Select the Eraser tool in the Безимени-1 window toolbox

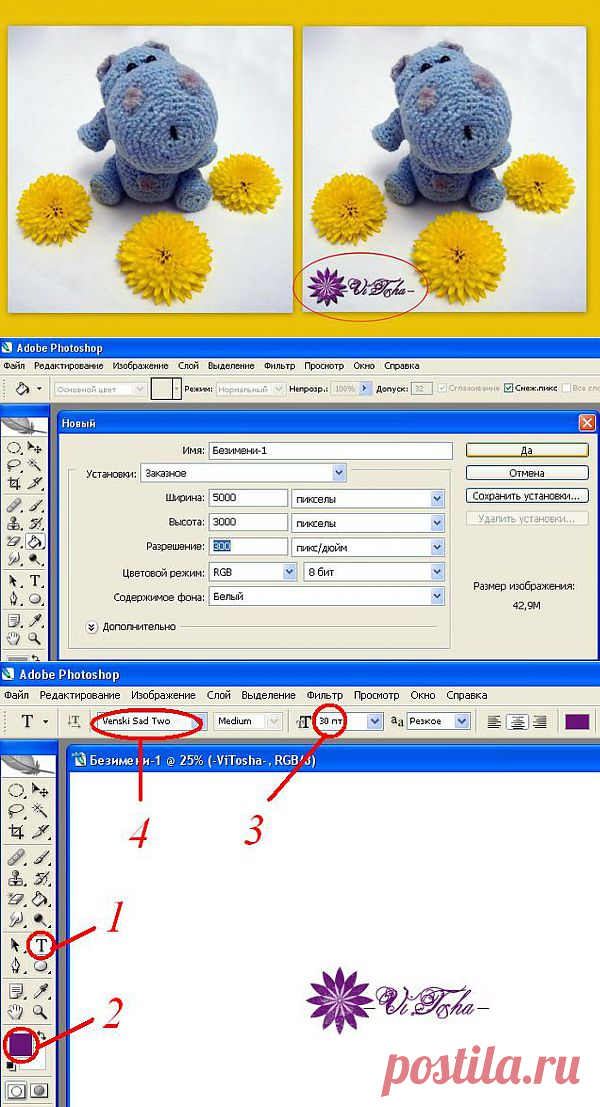[x=15, y=899]
